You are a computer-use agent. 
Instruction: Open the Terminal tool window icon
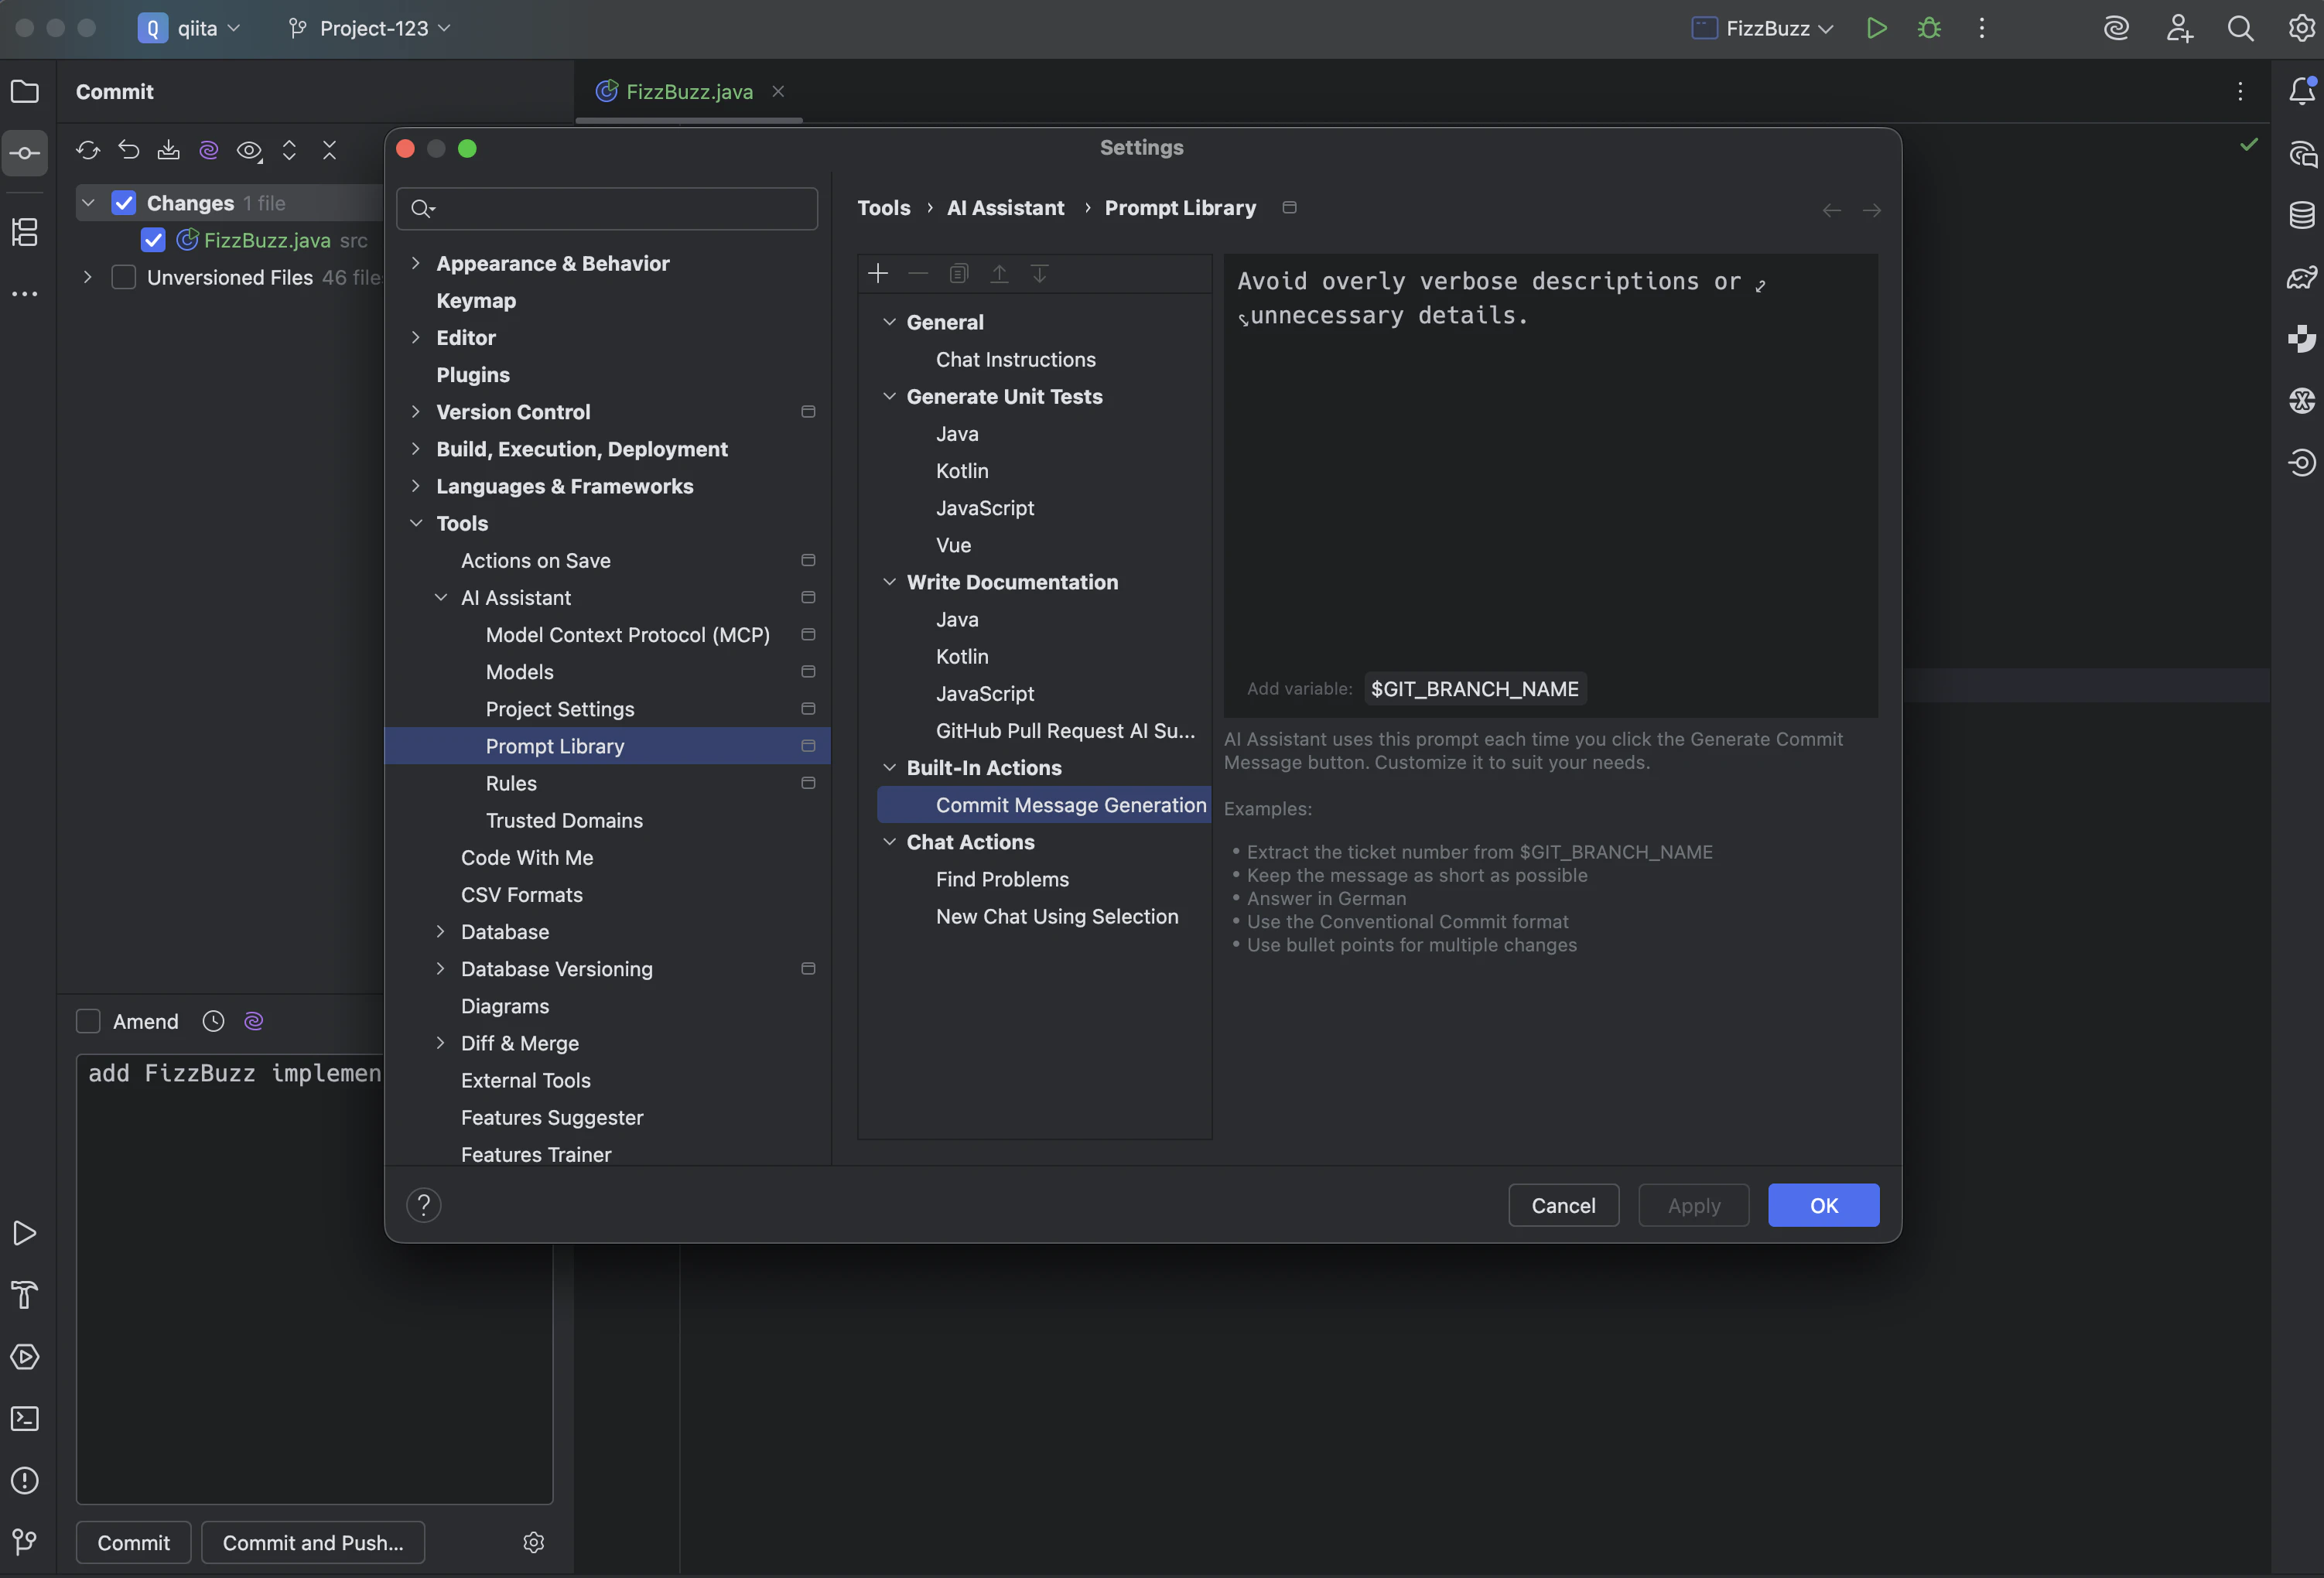pos(25,1418)
